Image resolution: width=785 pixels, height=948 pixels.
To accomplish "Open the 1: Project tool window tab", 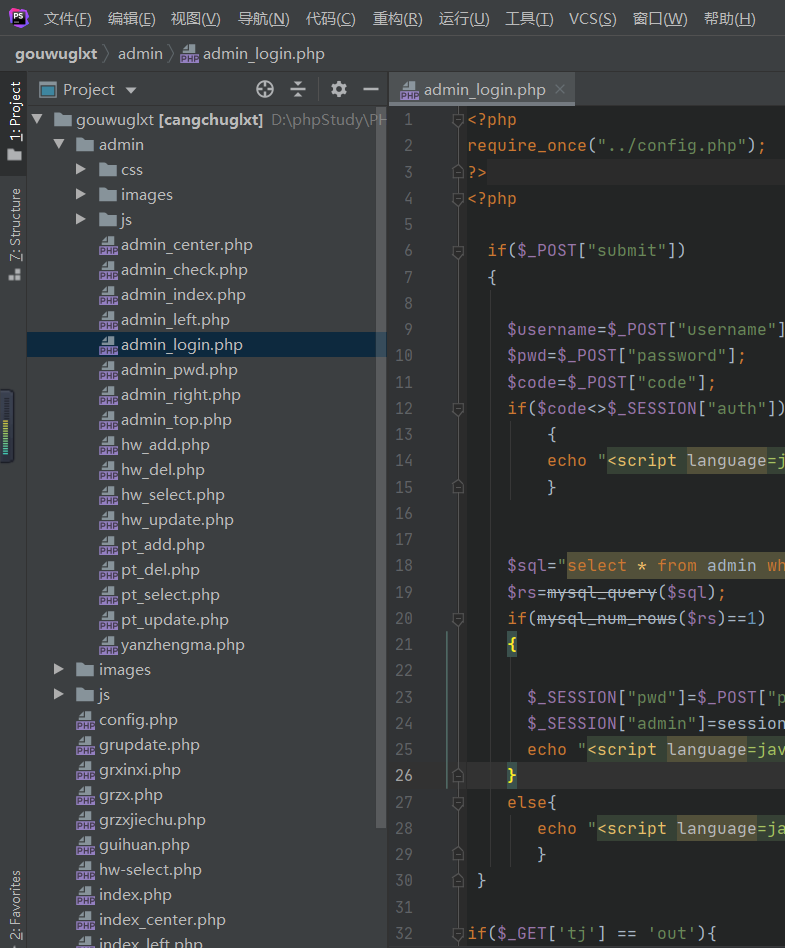I will [14, 121].
